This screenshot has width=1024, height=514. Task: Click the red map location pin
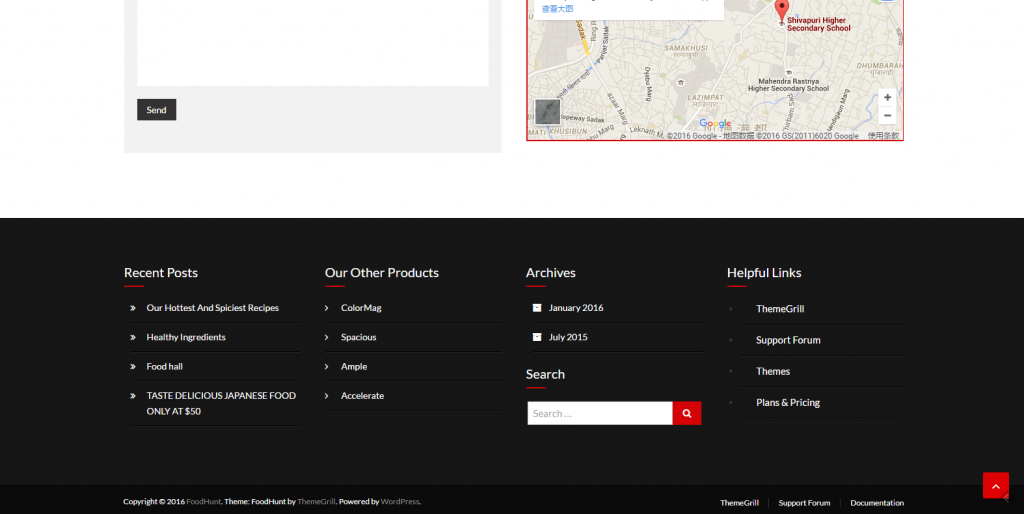pyautogui.click(x=781, y=10)
